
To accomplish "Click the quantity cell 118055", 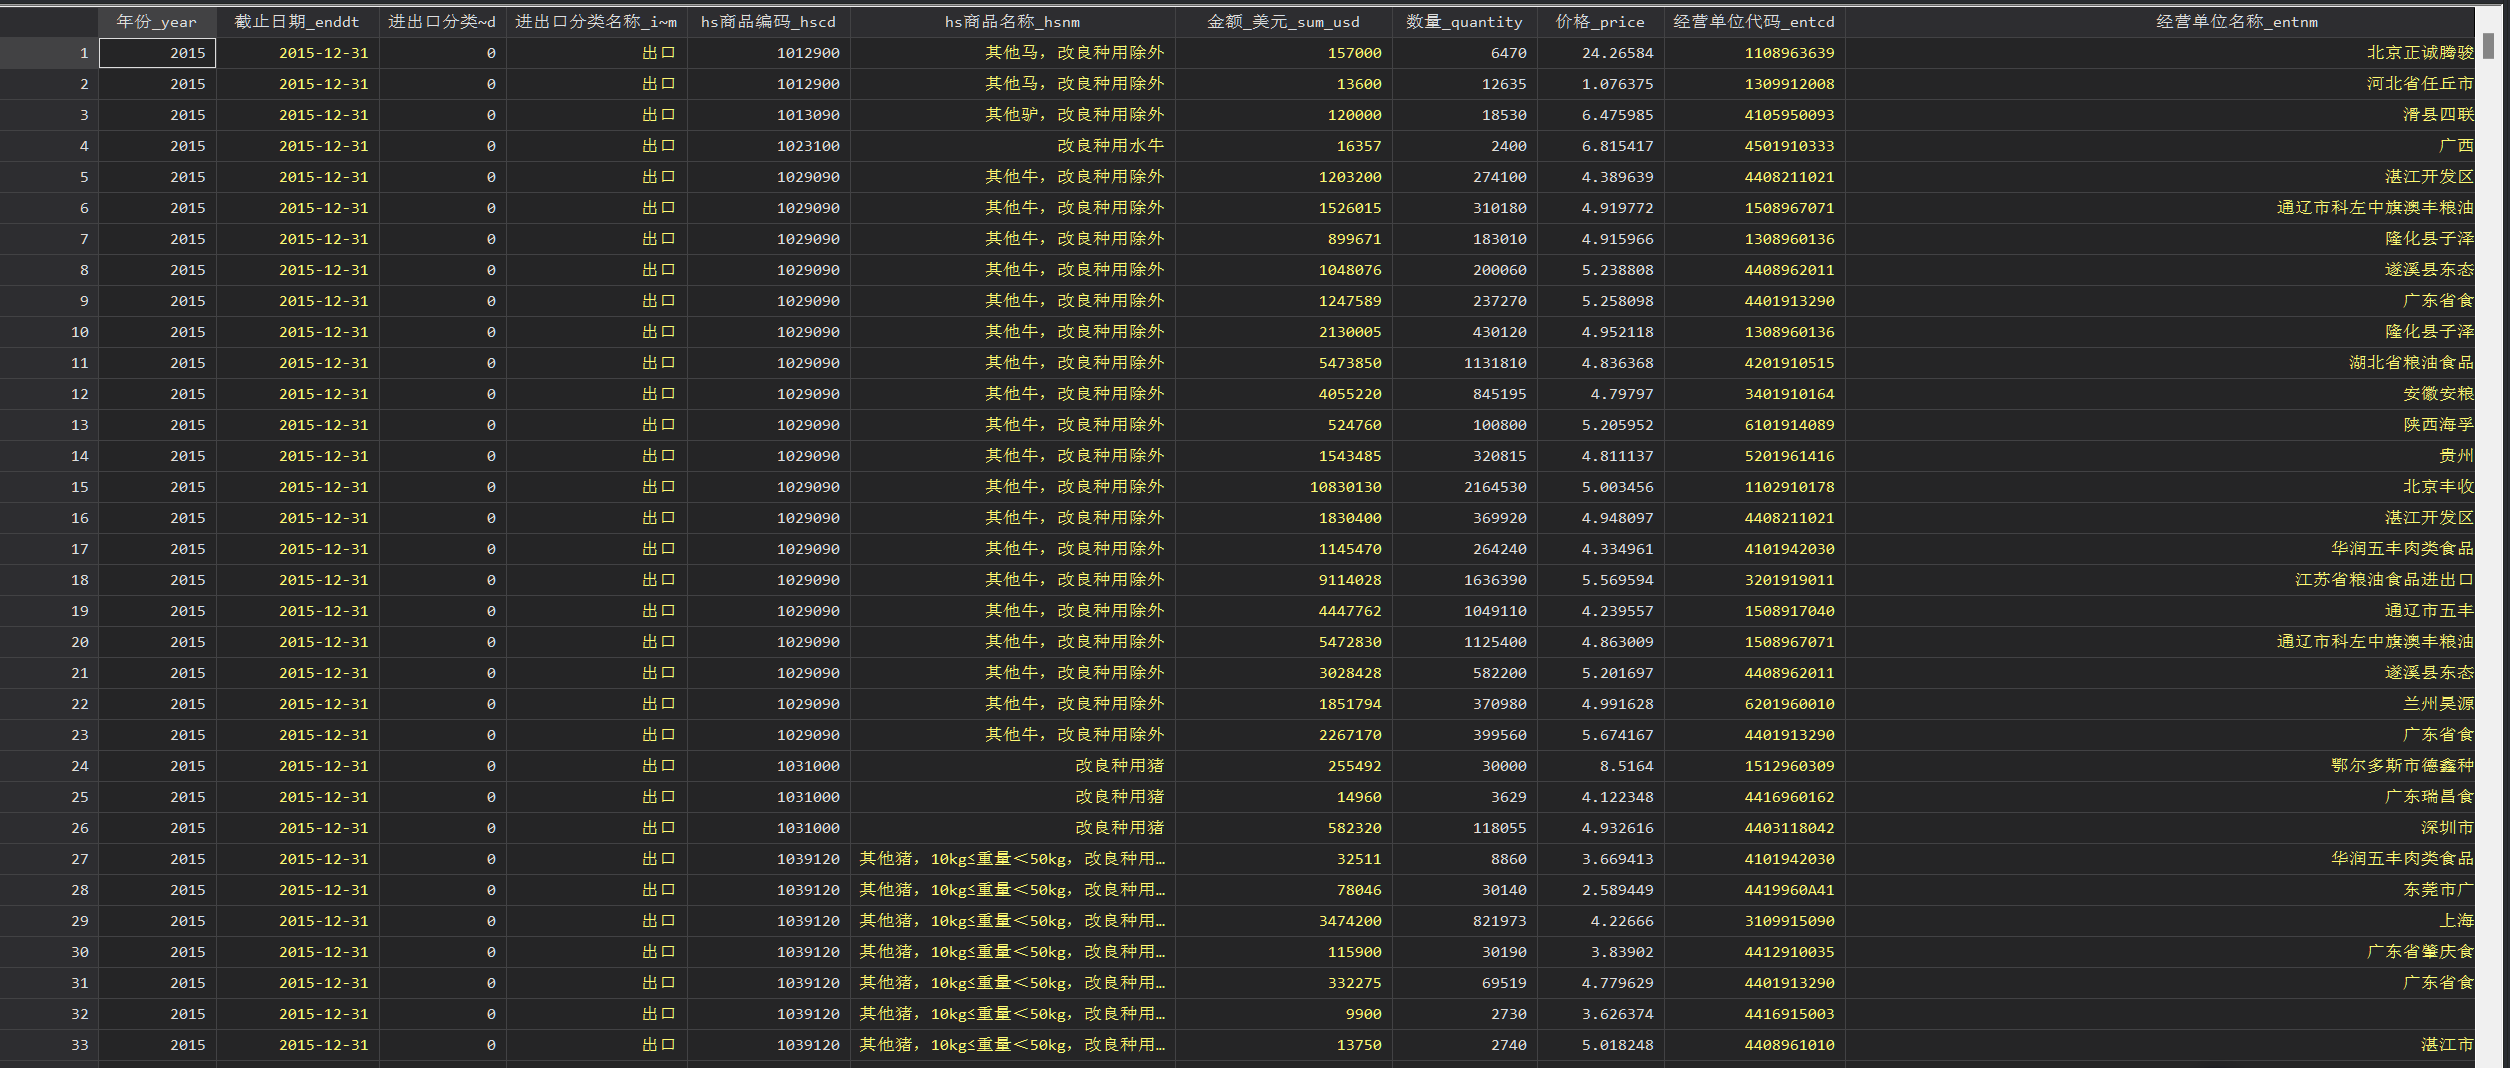I will (1464, 828).
